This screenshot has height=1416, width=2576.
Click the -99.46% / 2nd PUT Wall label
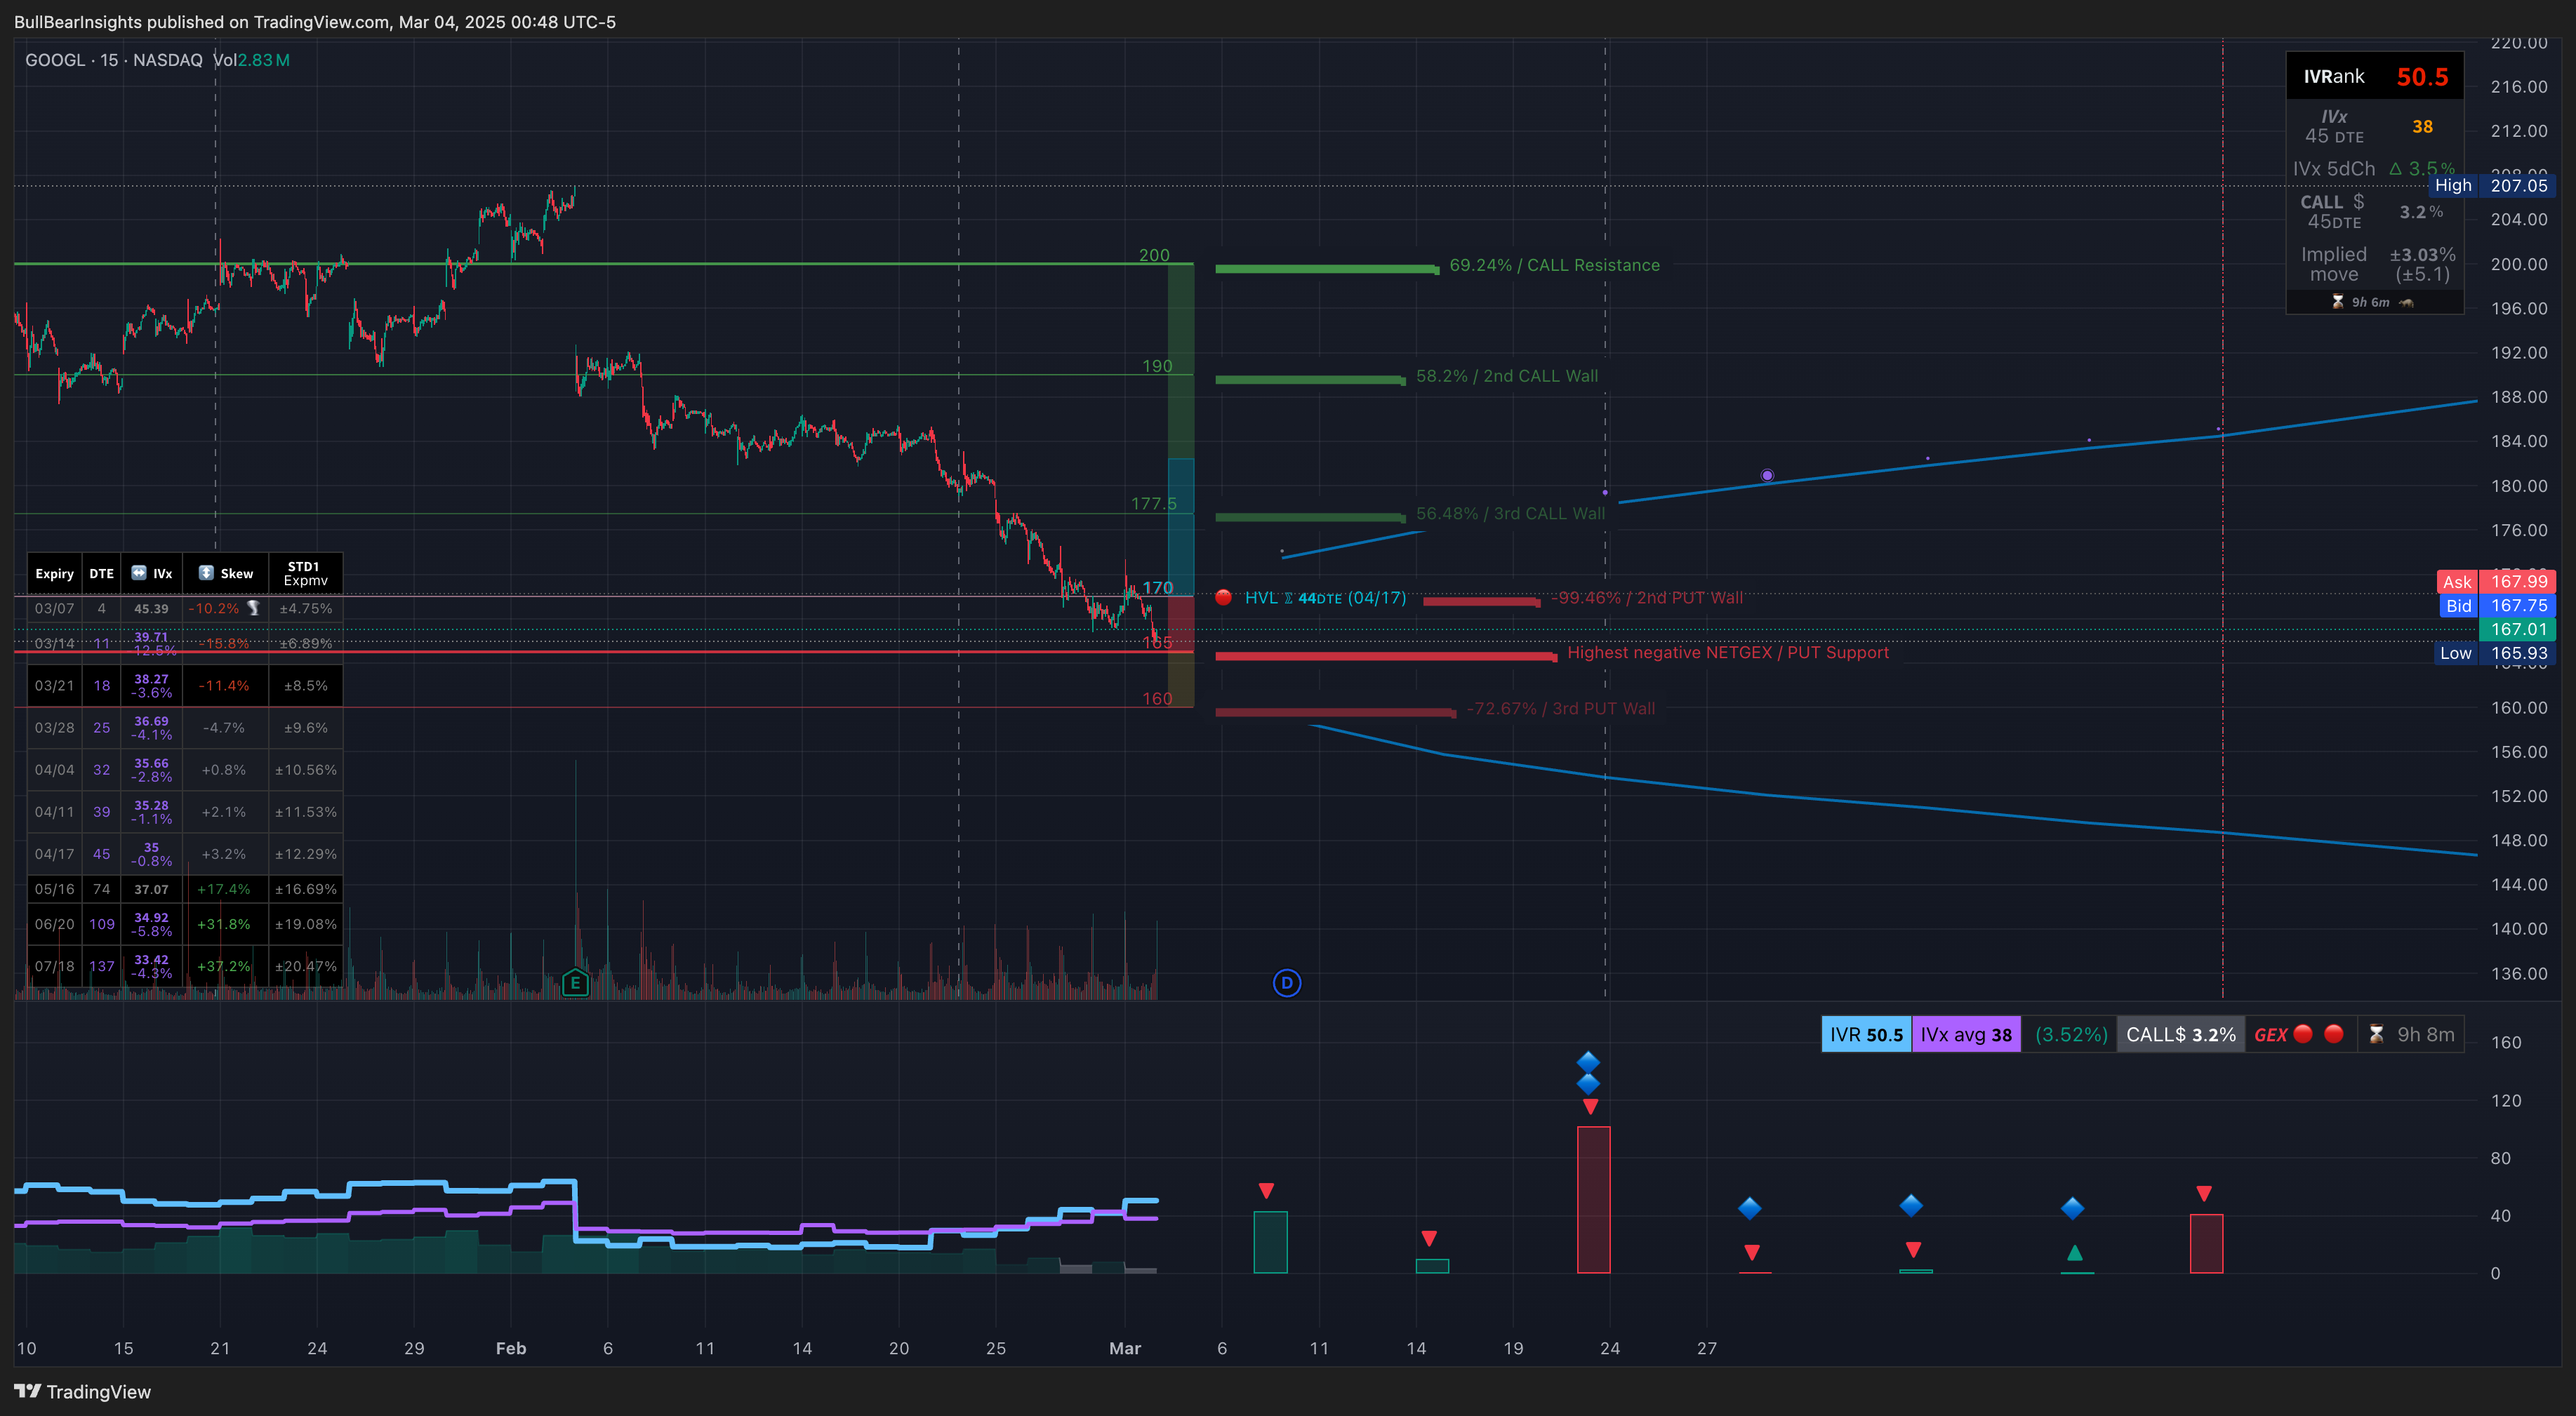[1646, 597]
